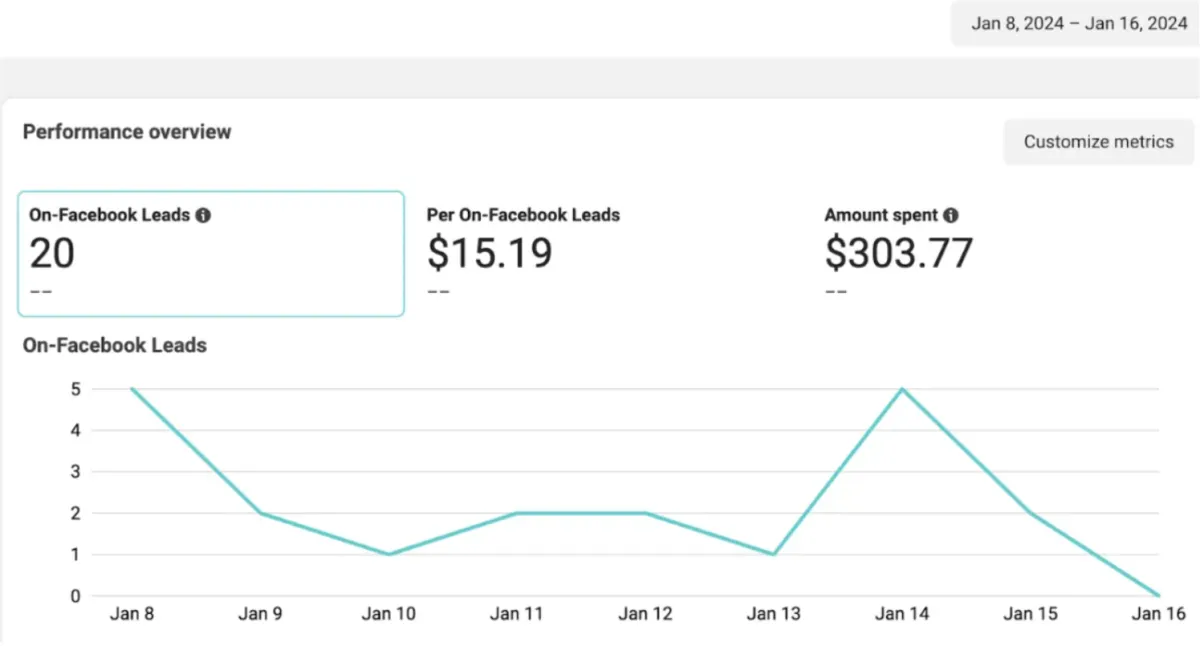This screenshot has width=1200, height=646.
Task: Click the Jan 16 data point on chart
Action: coord(1158,596)
